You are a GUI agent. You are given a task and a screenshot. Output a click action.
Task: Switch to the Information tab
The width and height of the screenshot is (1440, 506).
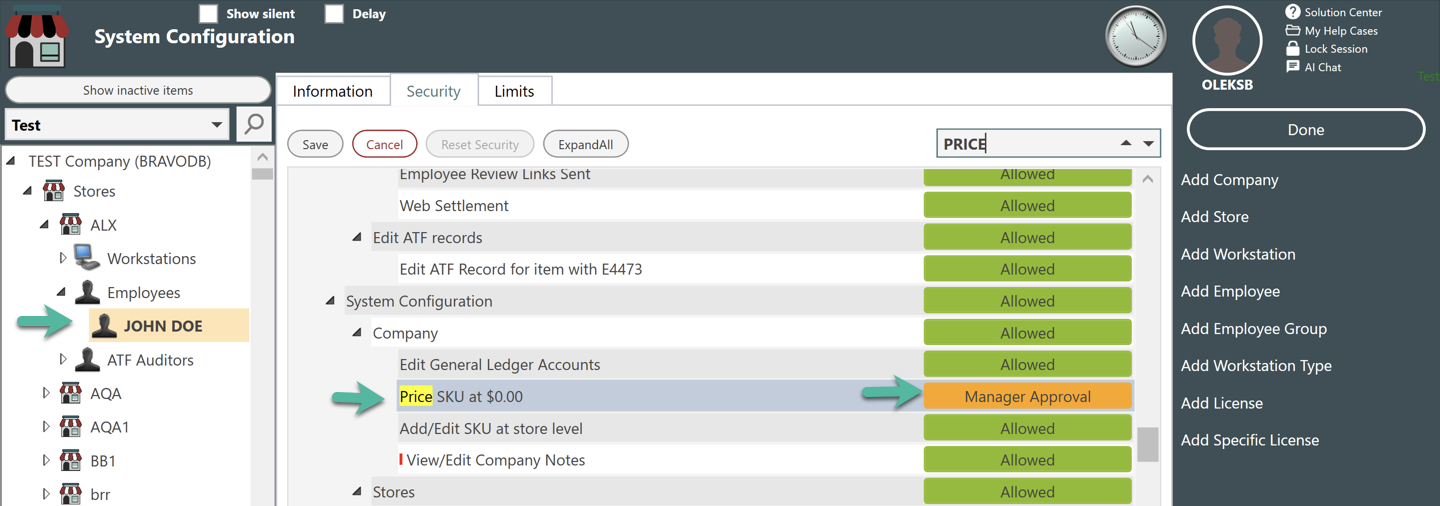point(333,91)
